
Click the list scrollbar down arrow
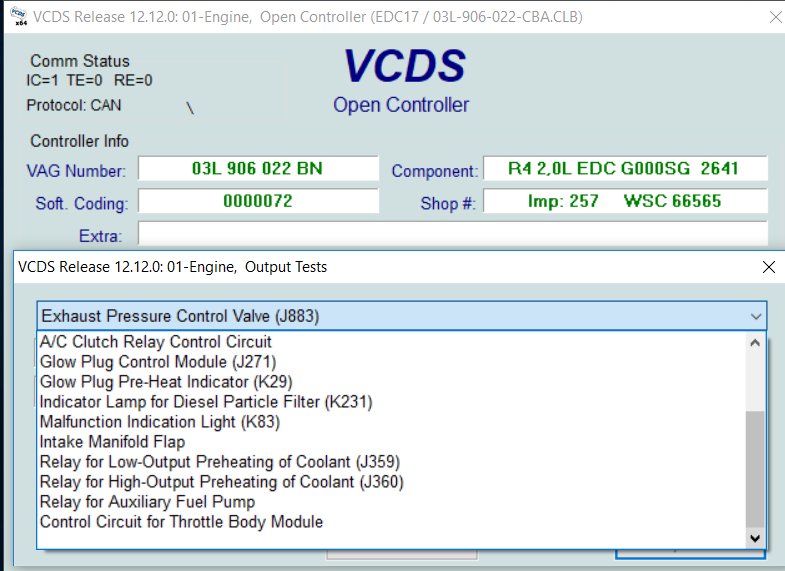[755, 538]
